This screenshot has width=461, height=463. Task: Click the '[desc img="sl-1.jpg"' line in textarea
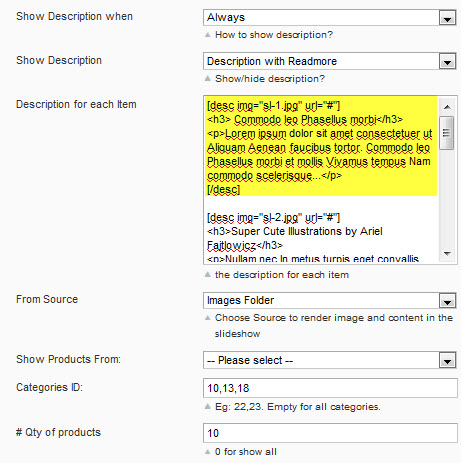[x=273, y=106]
